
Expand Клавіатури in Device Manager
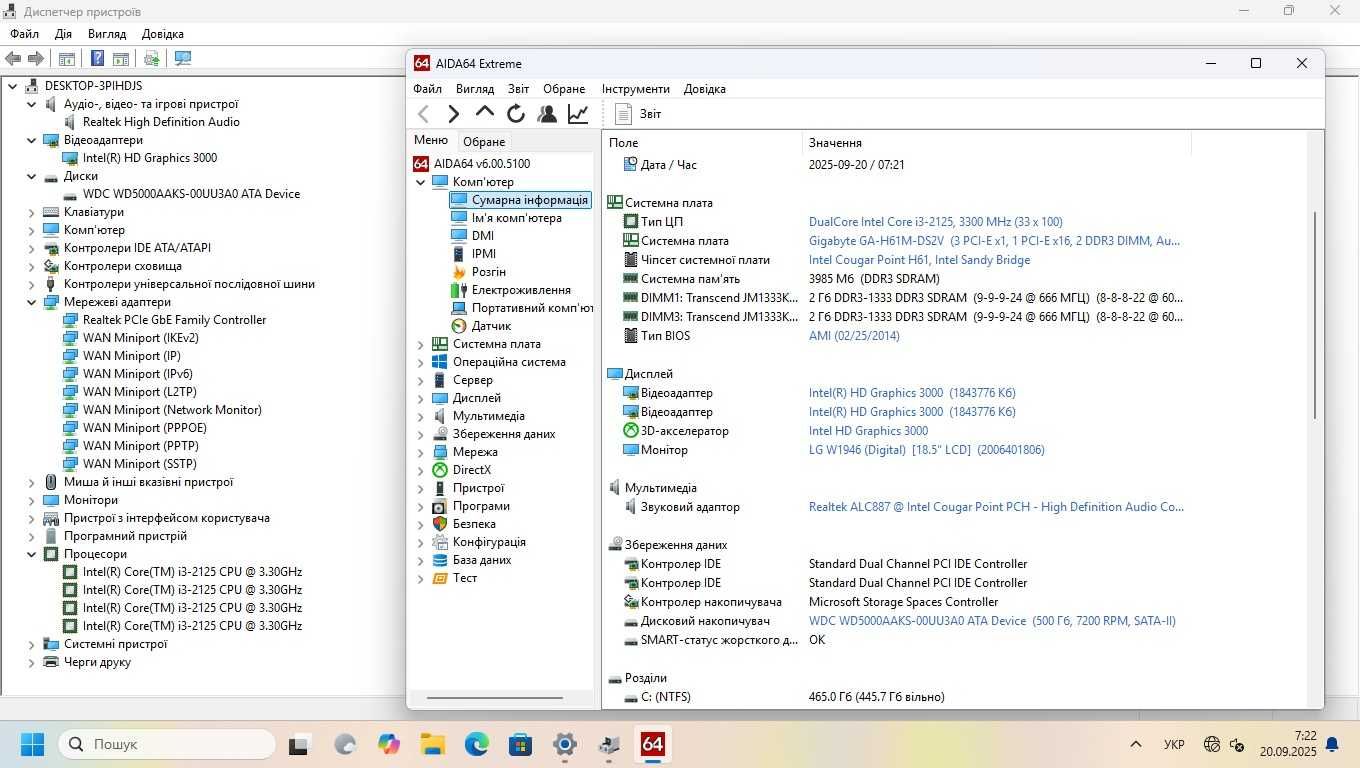(31, 212)
